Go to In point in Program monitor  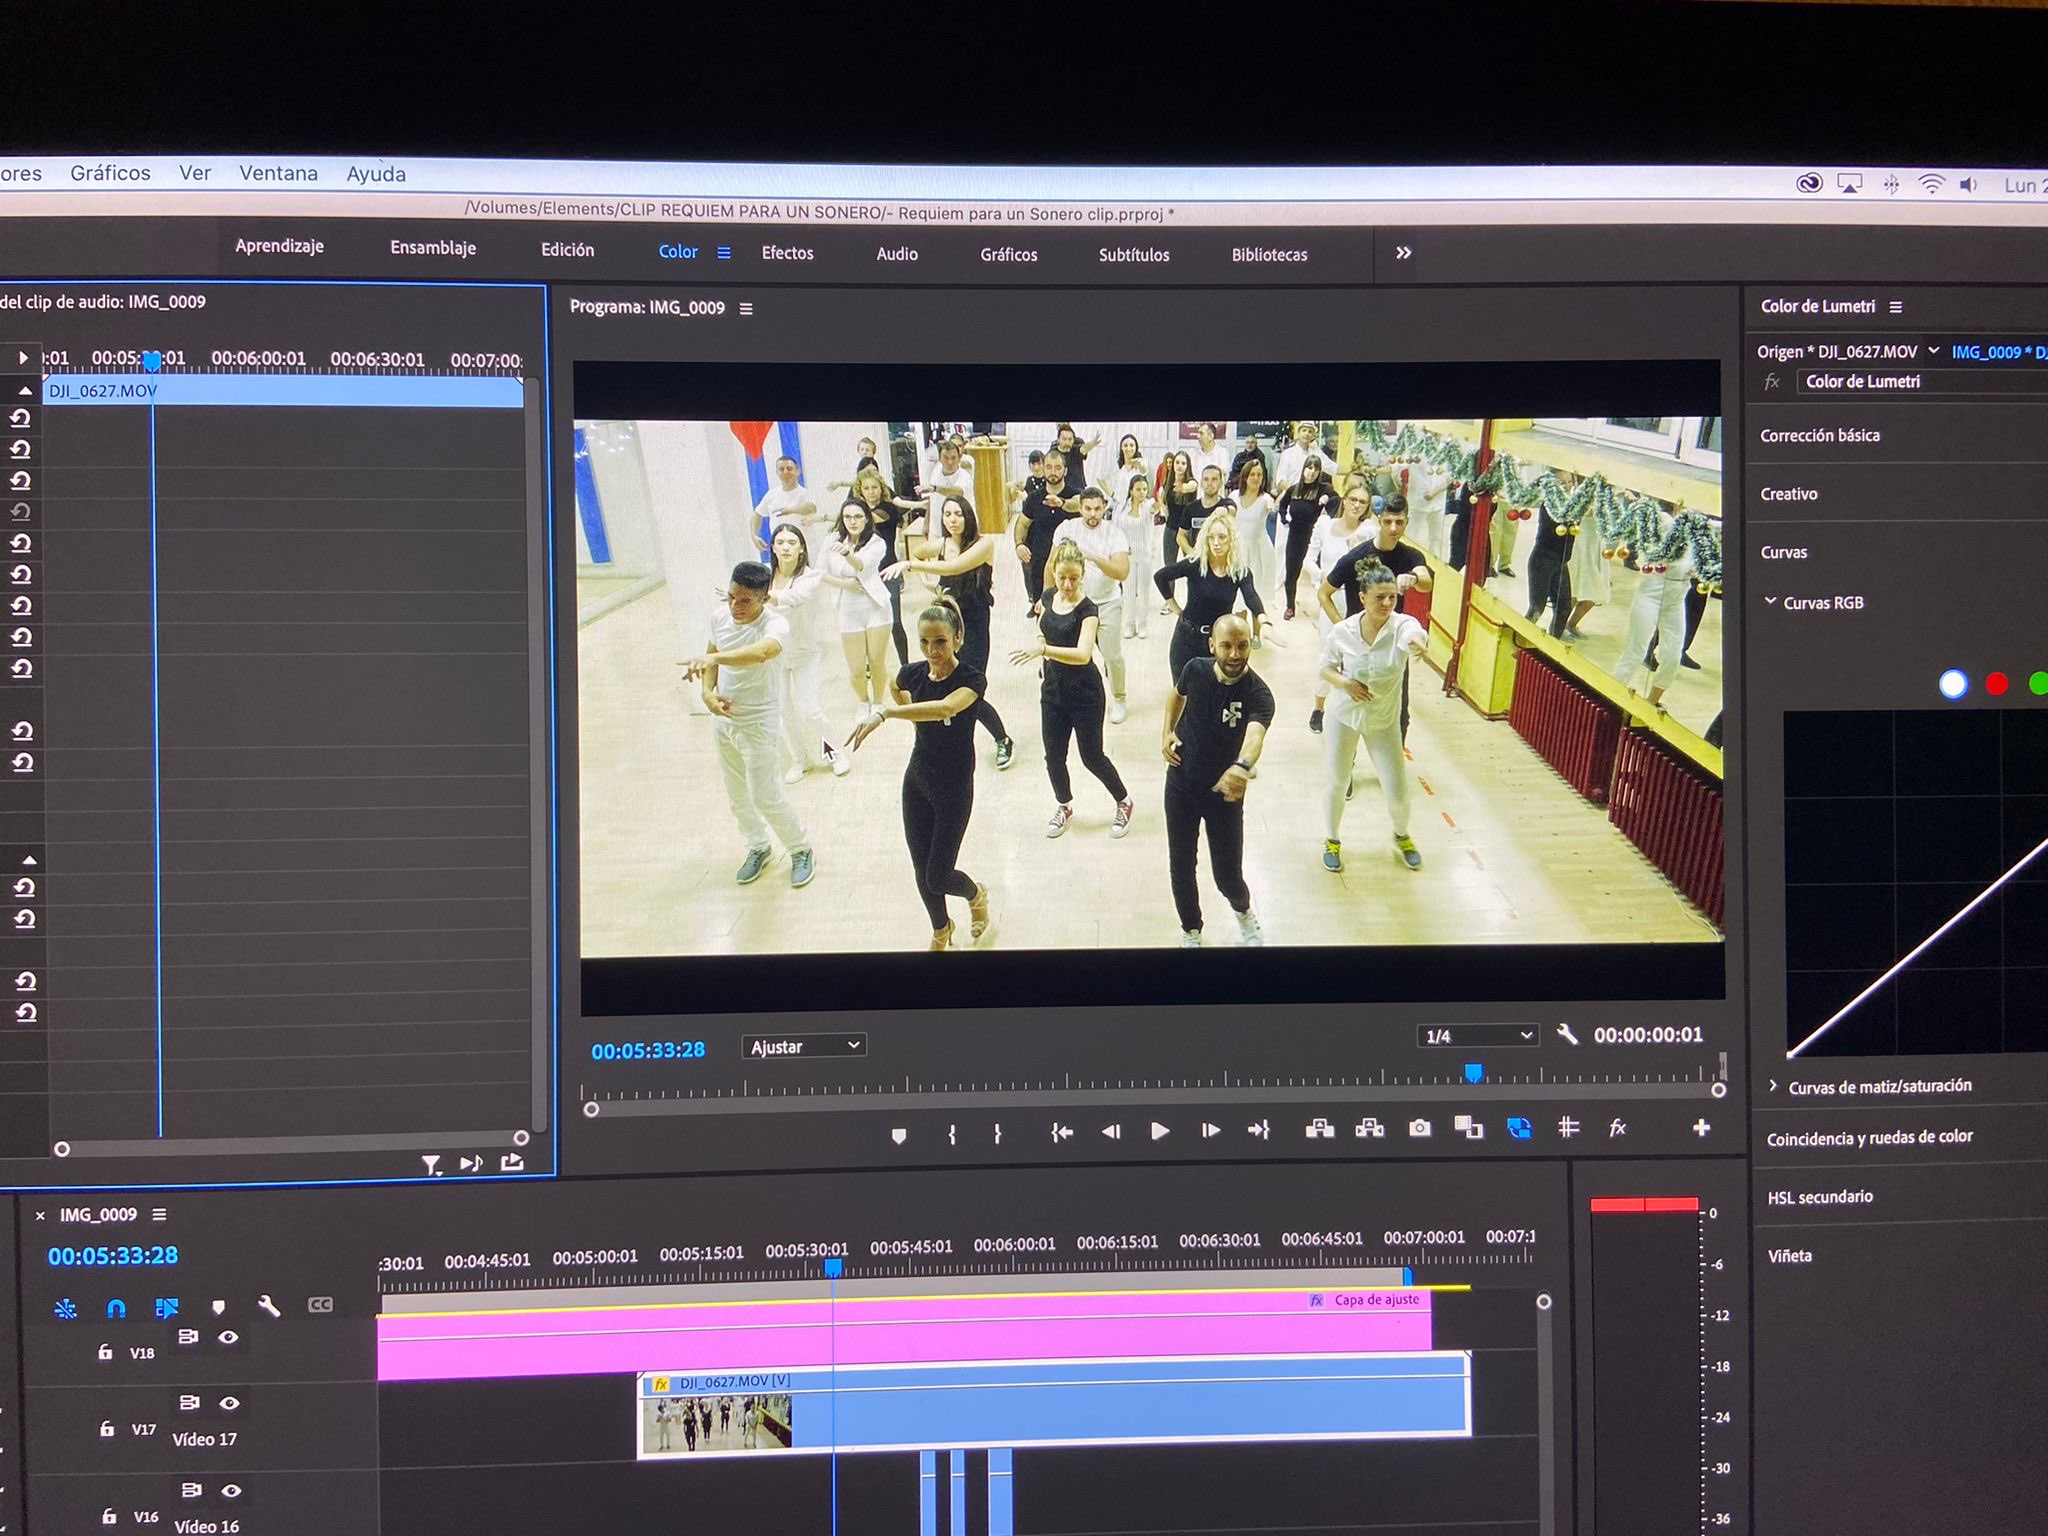[x=1062, y=1132]
